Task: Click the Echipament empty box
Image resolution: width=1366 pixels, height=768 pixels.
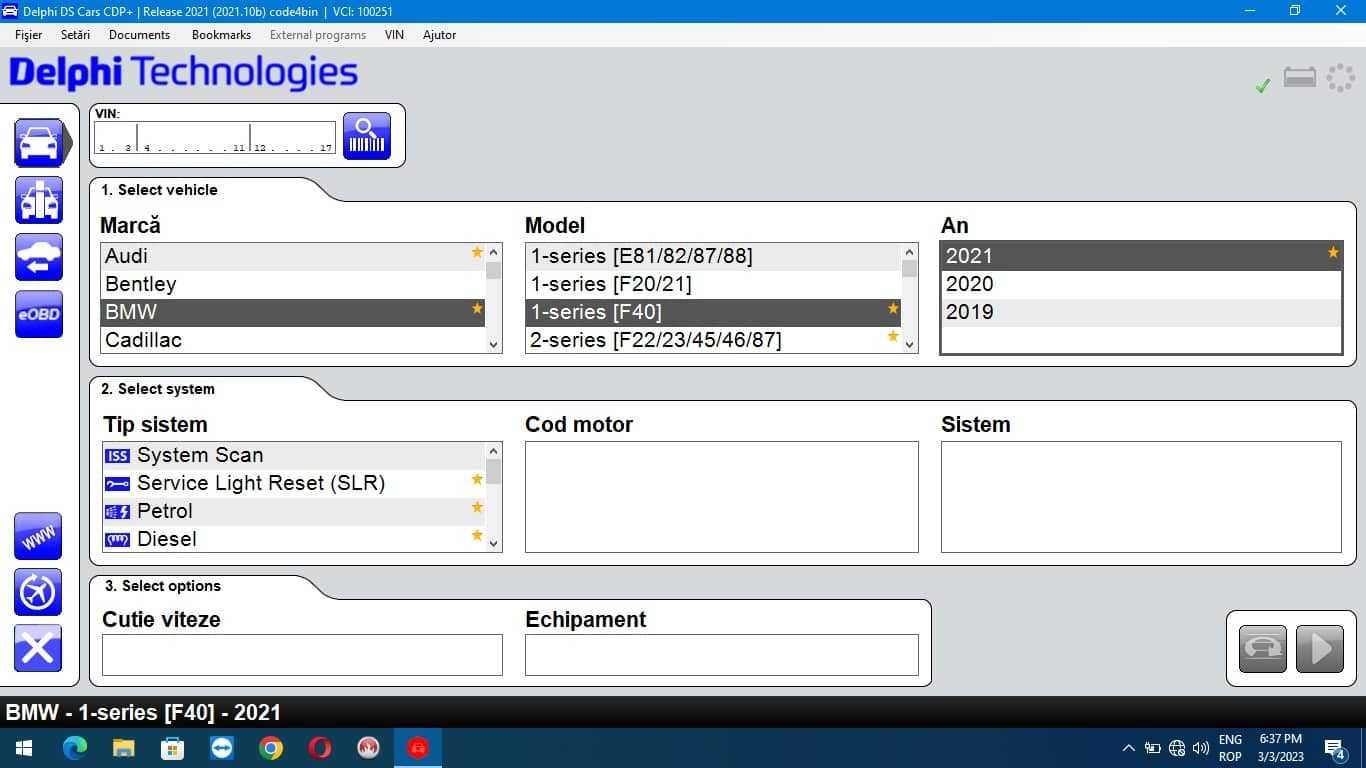Action: point(722,655)
